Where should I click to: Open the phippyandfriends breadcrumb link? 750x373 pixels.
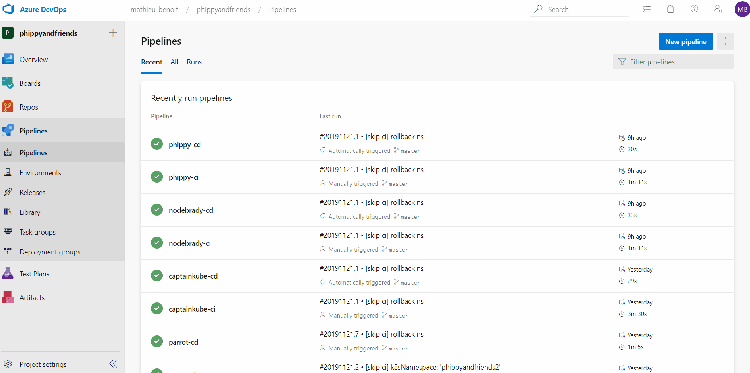pos(223,10)
